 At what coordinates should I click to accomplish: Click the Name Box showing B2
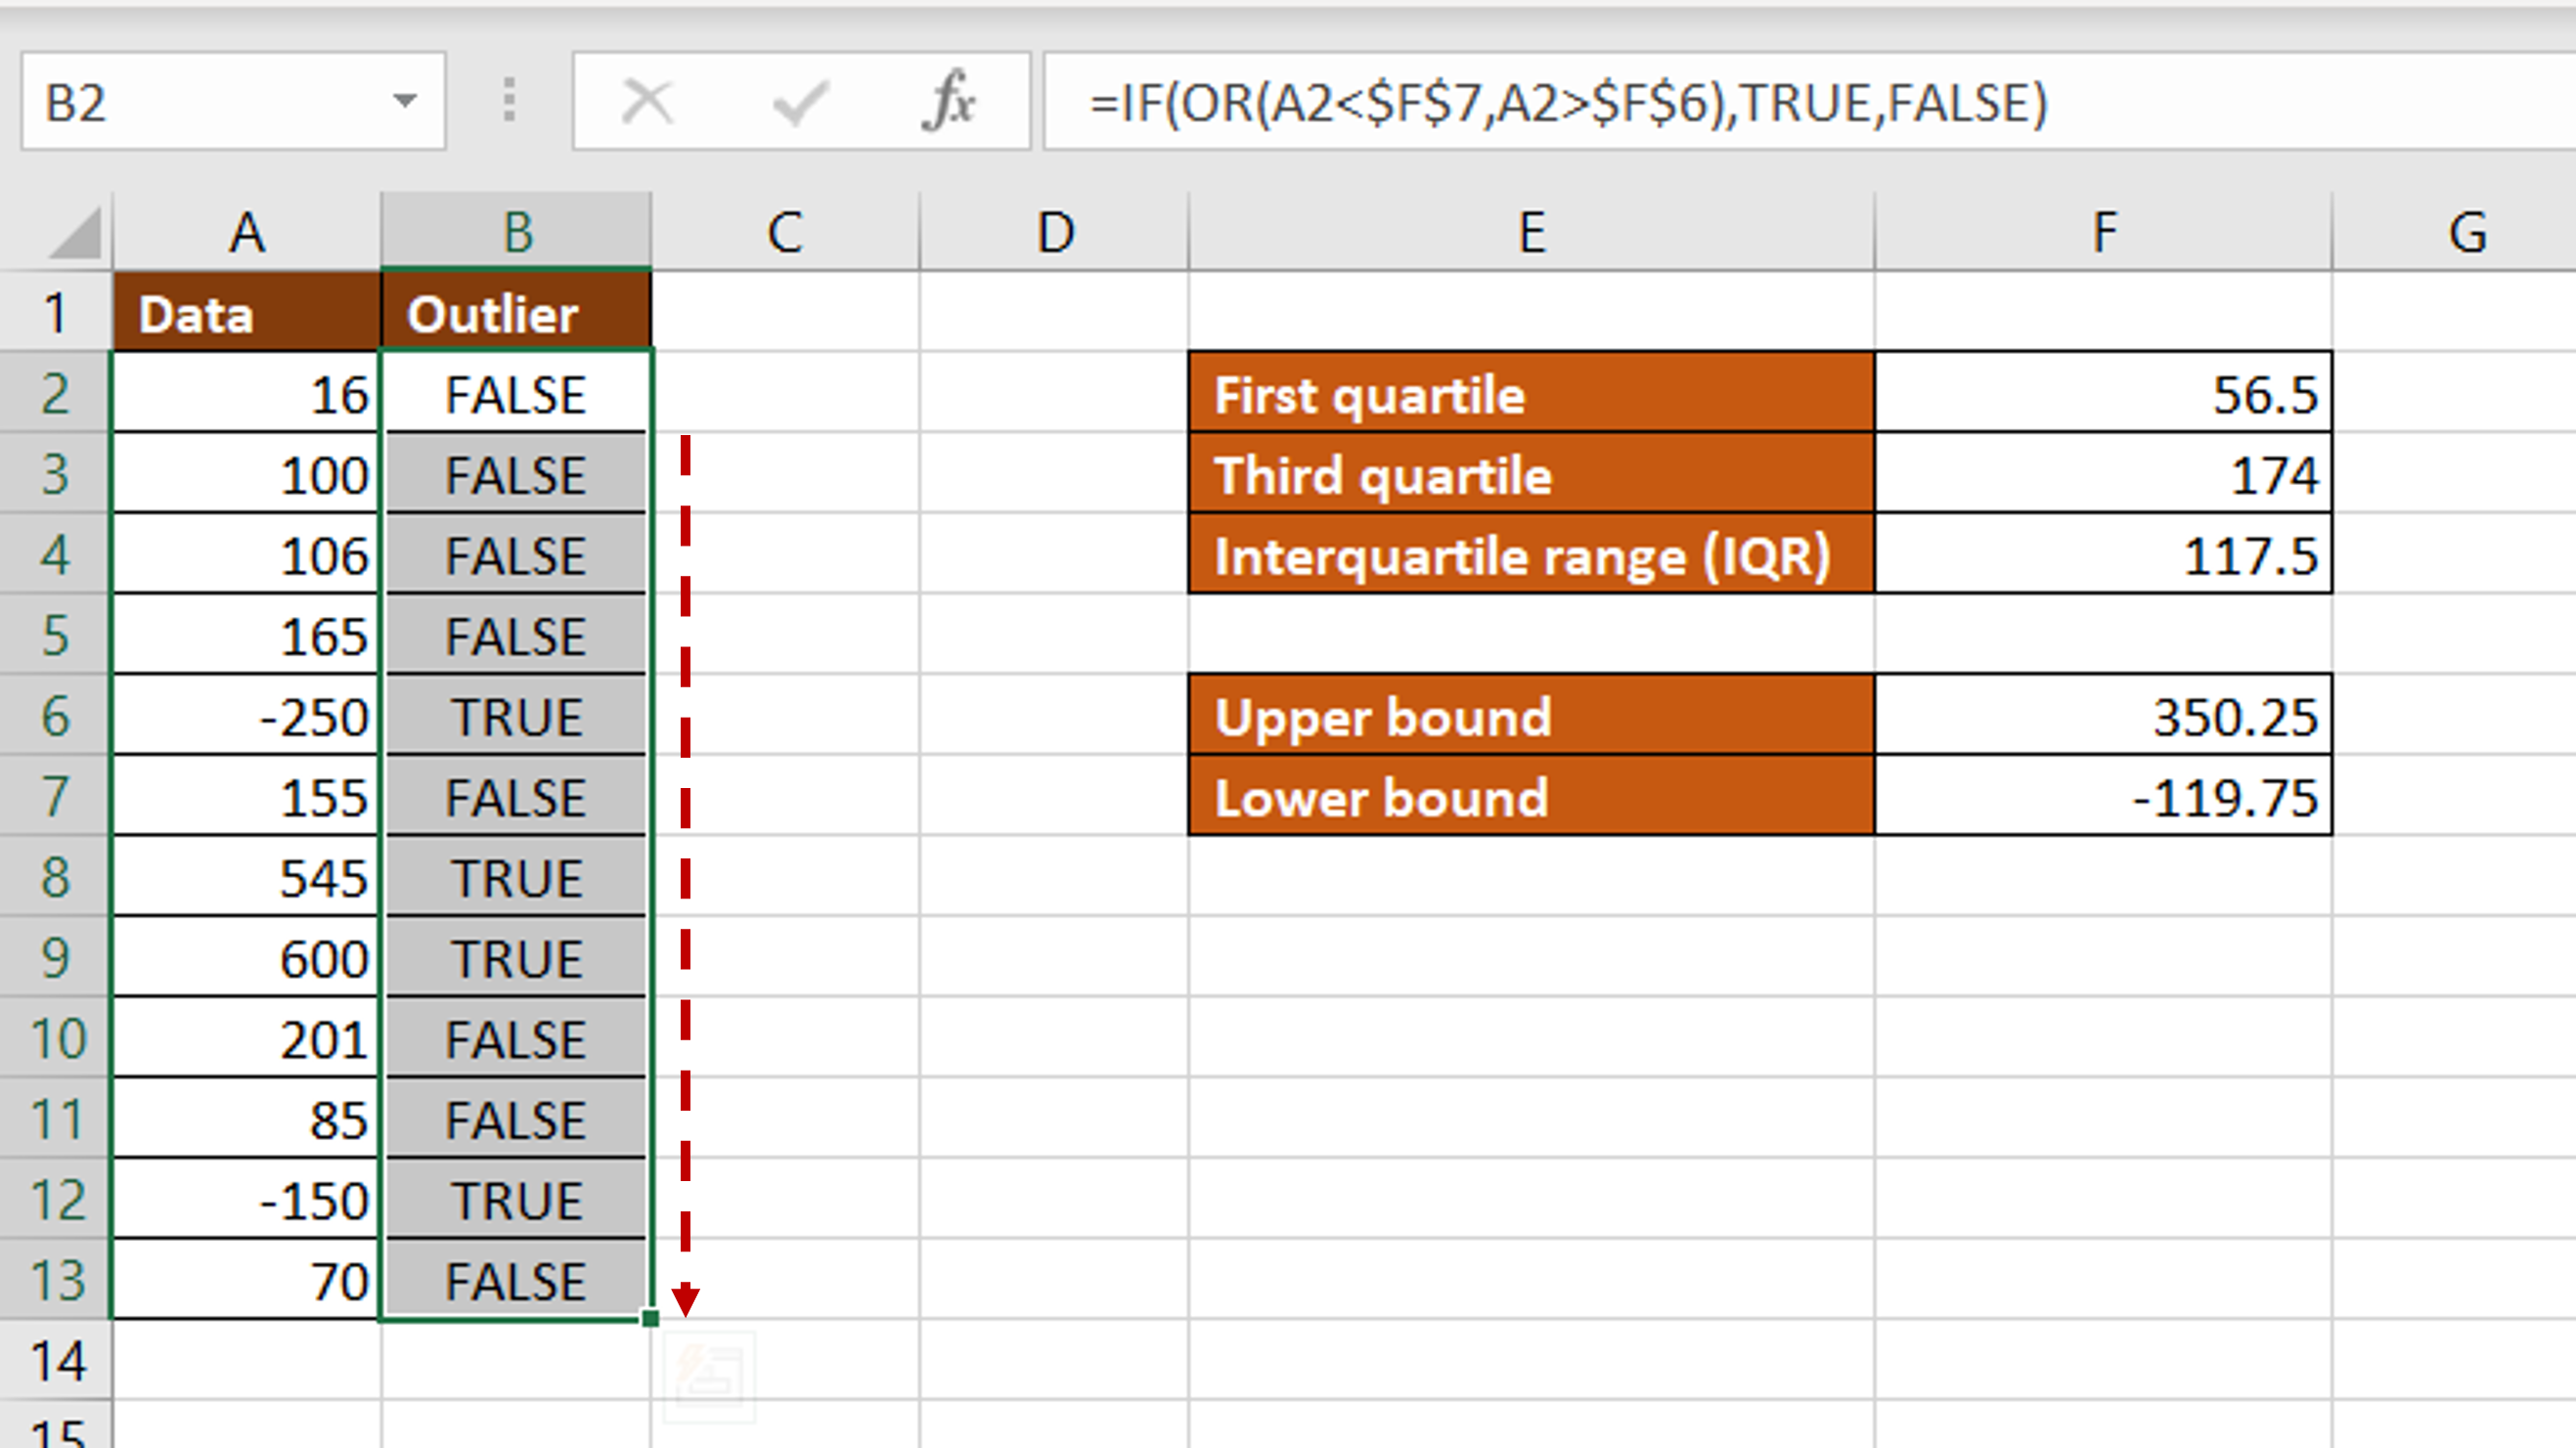[200, 103]
